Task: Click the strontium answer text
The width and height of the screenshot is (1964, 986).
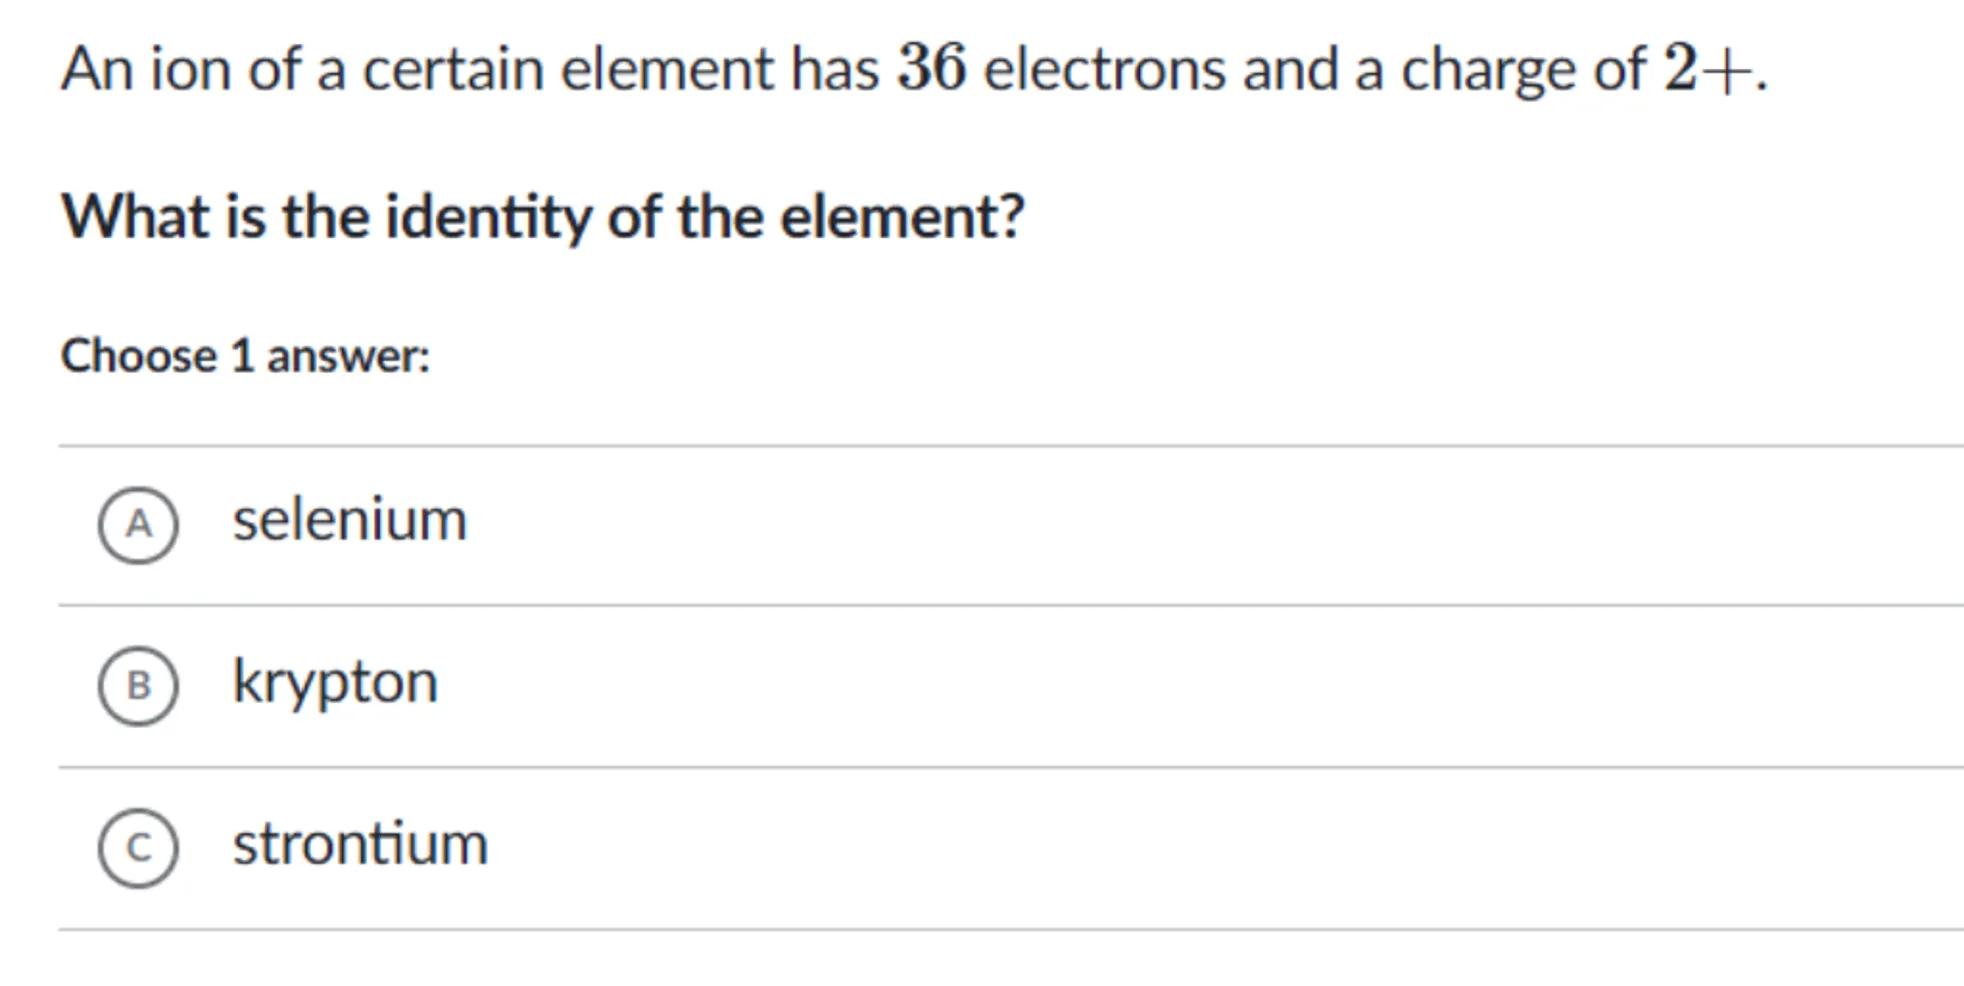Action: [360, 844]
